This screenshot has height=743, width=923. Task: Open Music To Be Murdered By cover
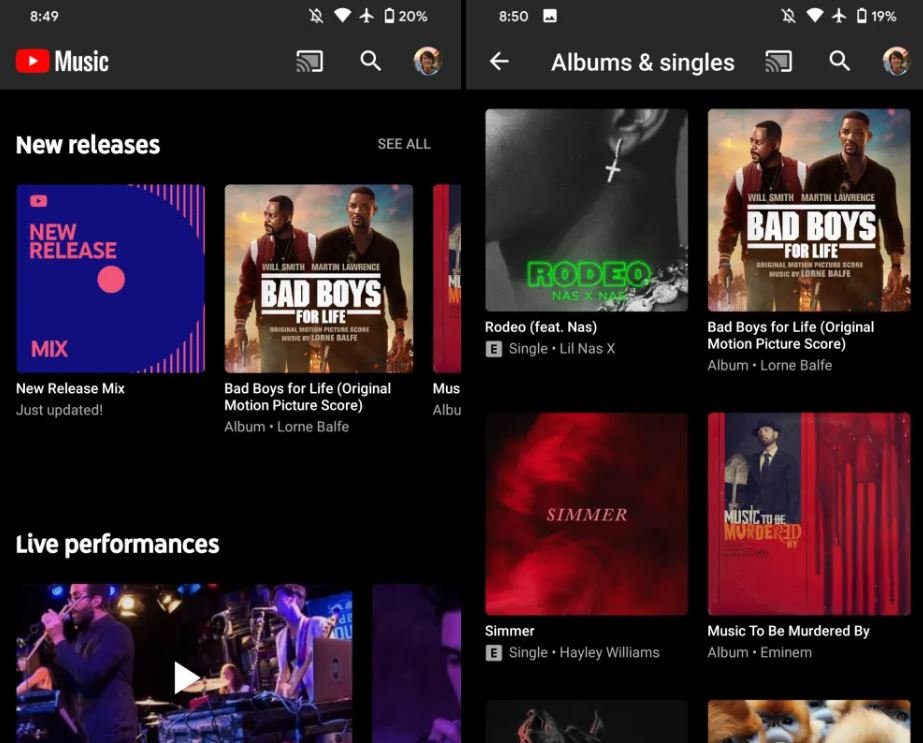tap(809, 514)
